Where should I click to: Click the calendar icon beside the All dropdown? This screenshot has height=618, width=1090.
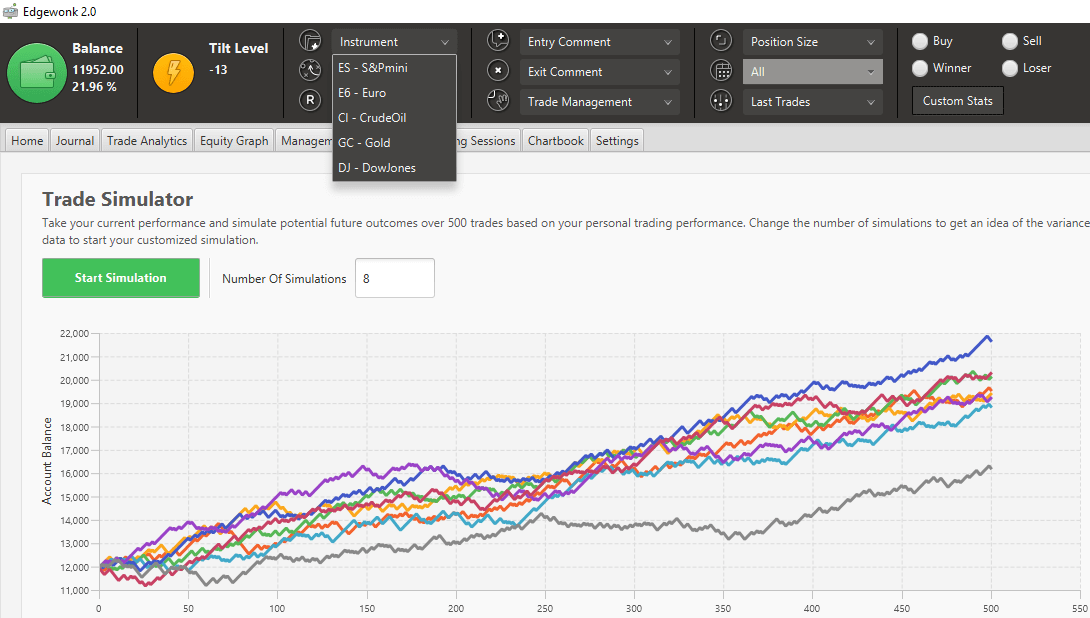coord(721,70)
